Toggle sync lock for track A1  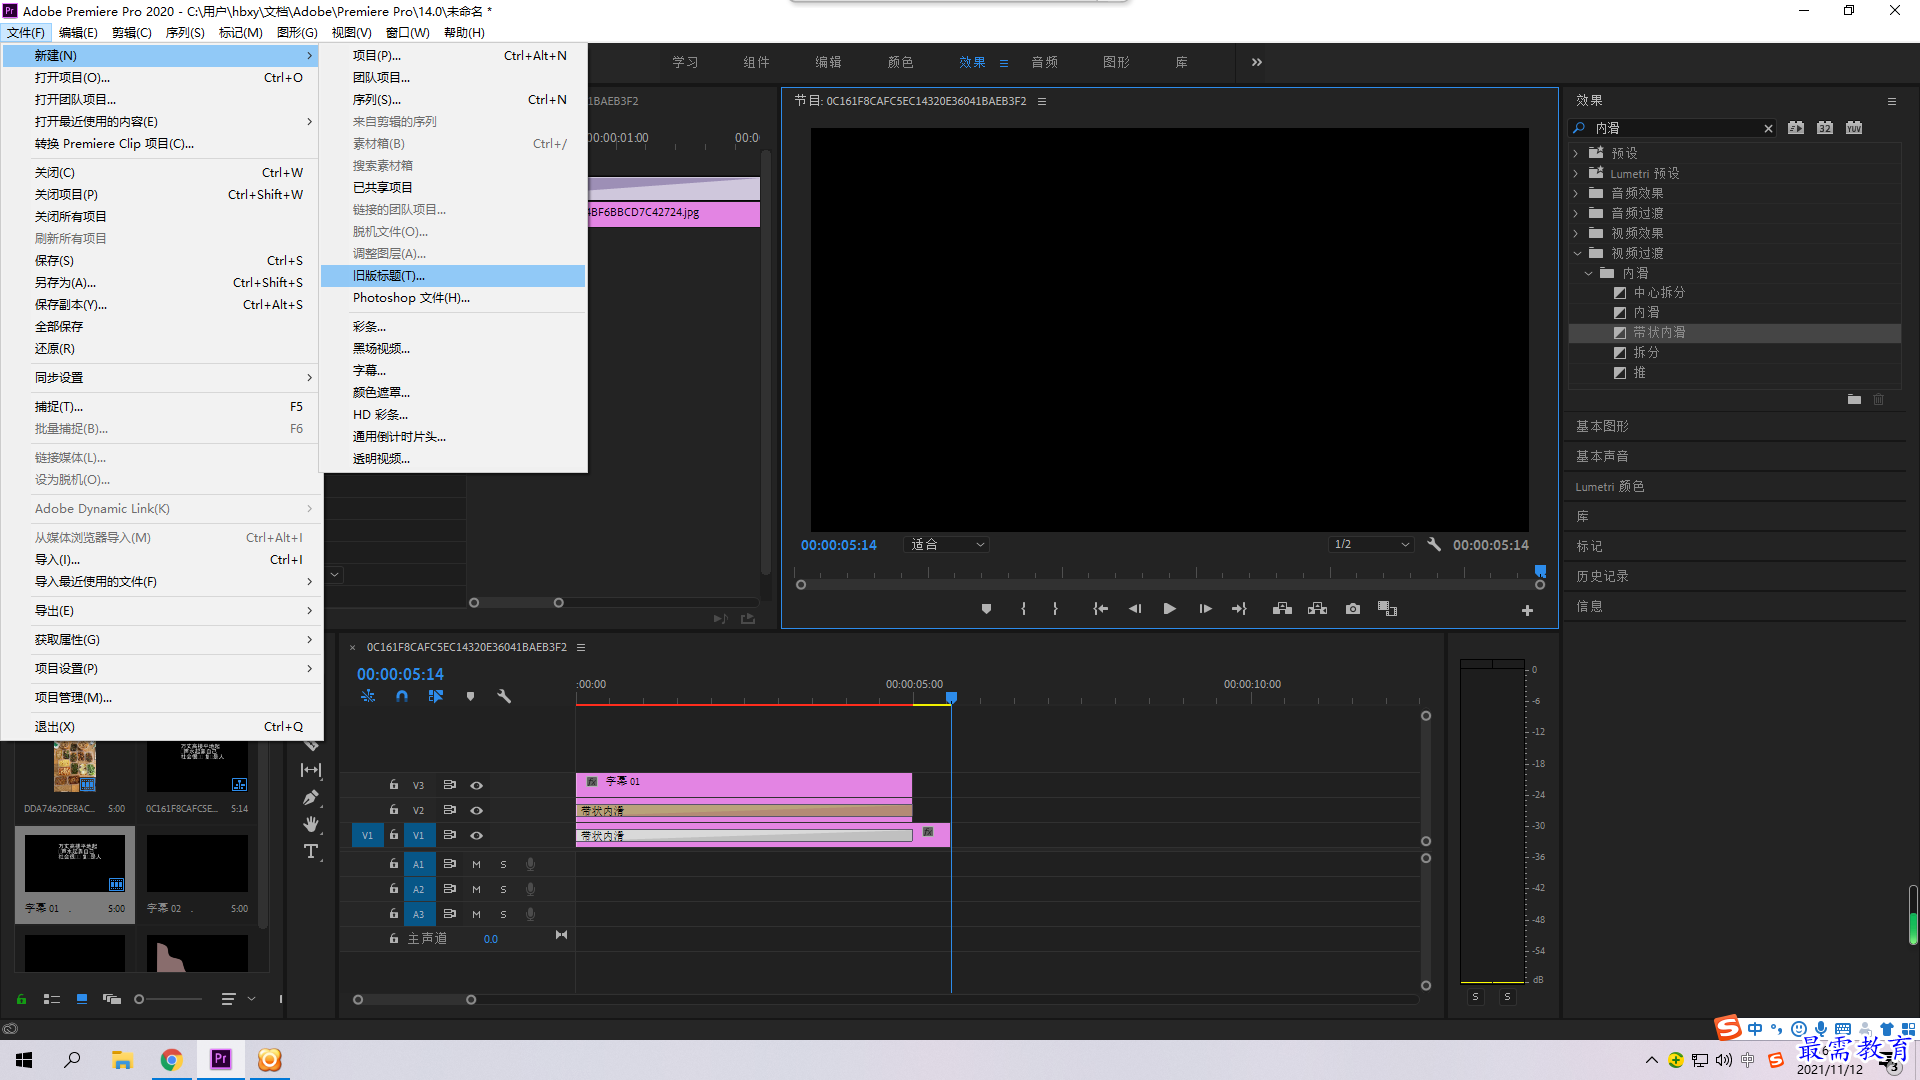[450, 864]
